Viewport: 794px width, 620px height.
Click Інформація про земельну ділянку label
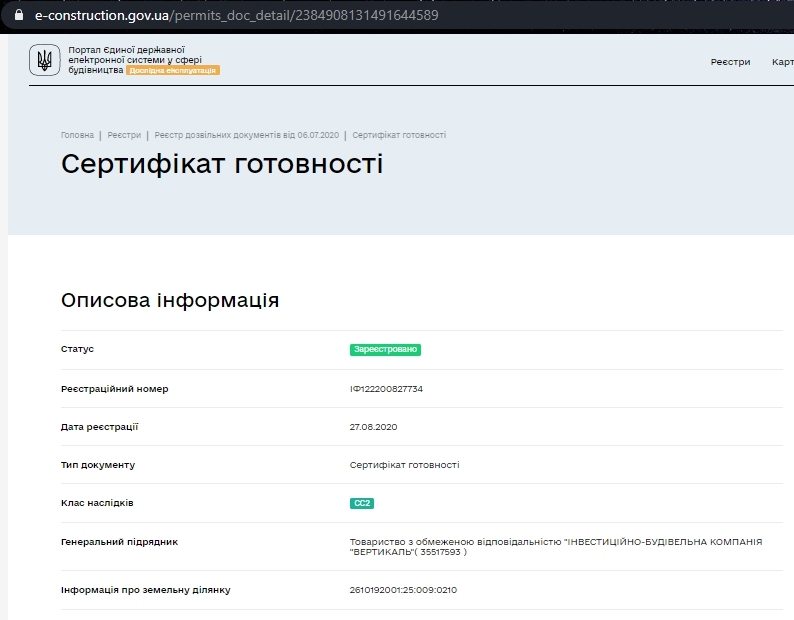(x=146, y=590)
